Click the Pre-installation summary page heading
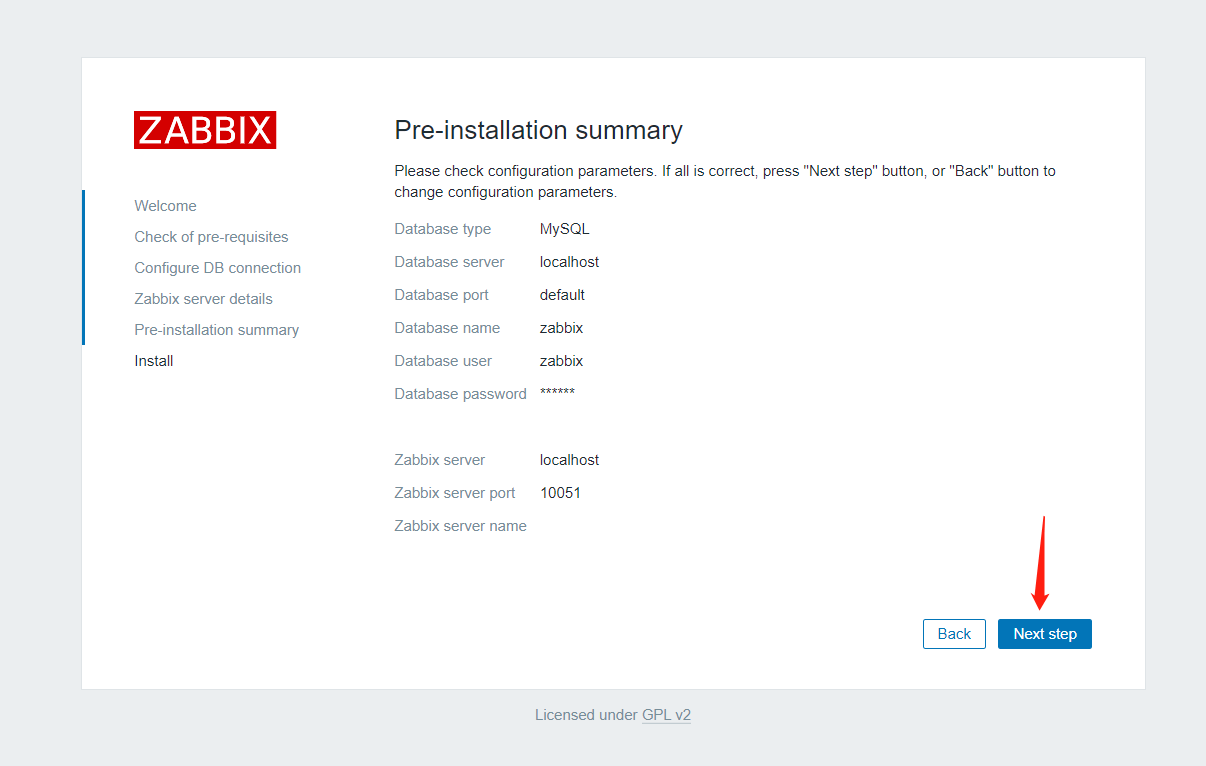 click(539, 130)
